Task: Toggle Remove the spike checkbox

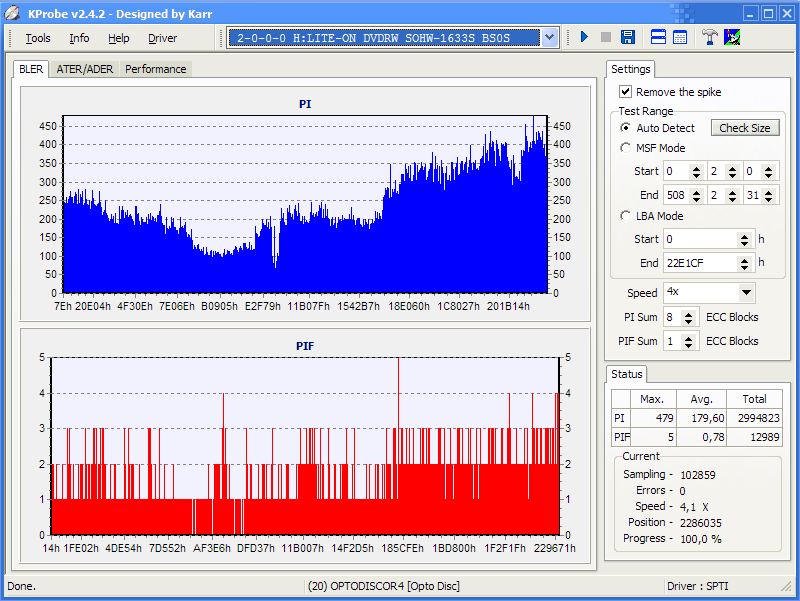Action: click(x=625, y=92)
